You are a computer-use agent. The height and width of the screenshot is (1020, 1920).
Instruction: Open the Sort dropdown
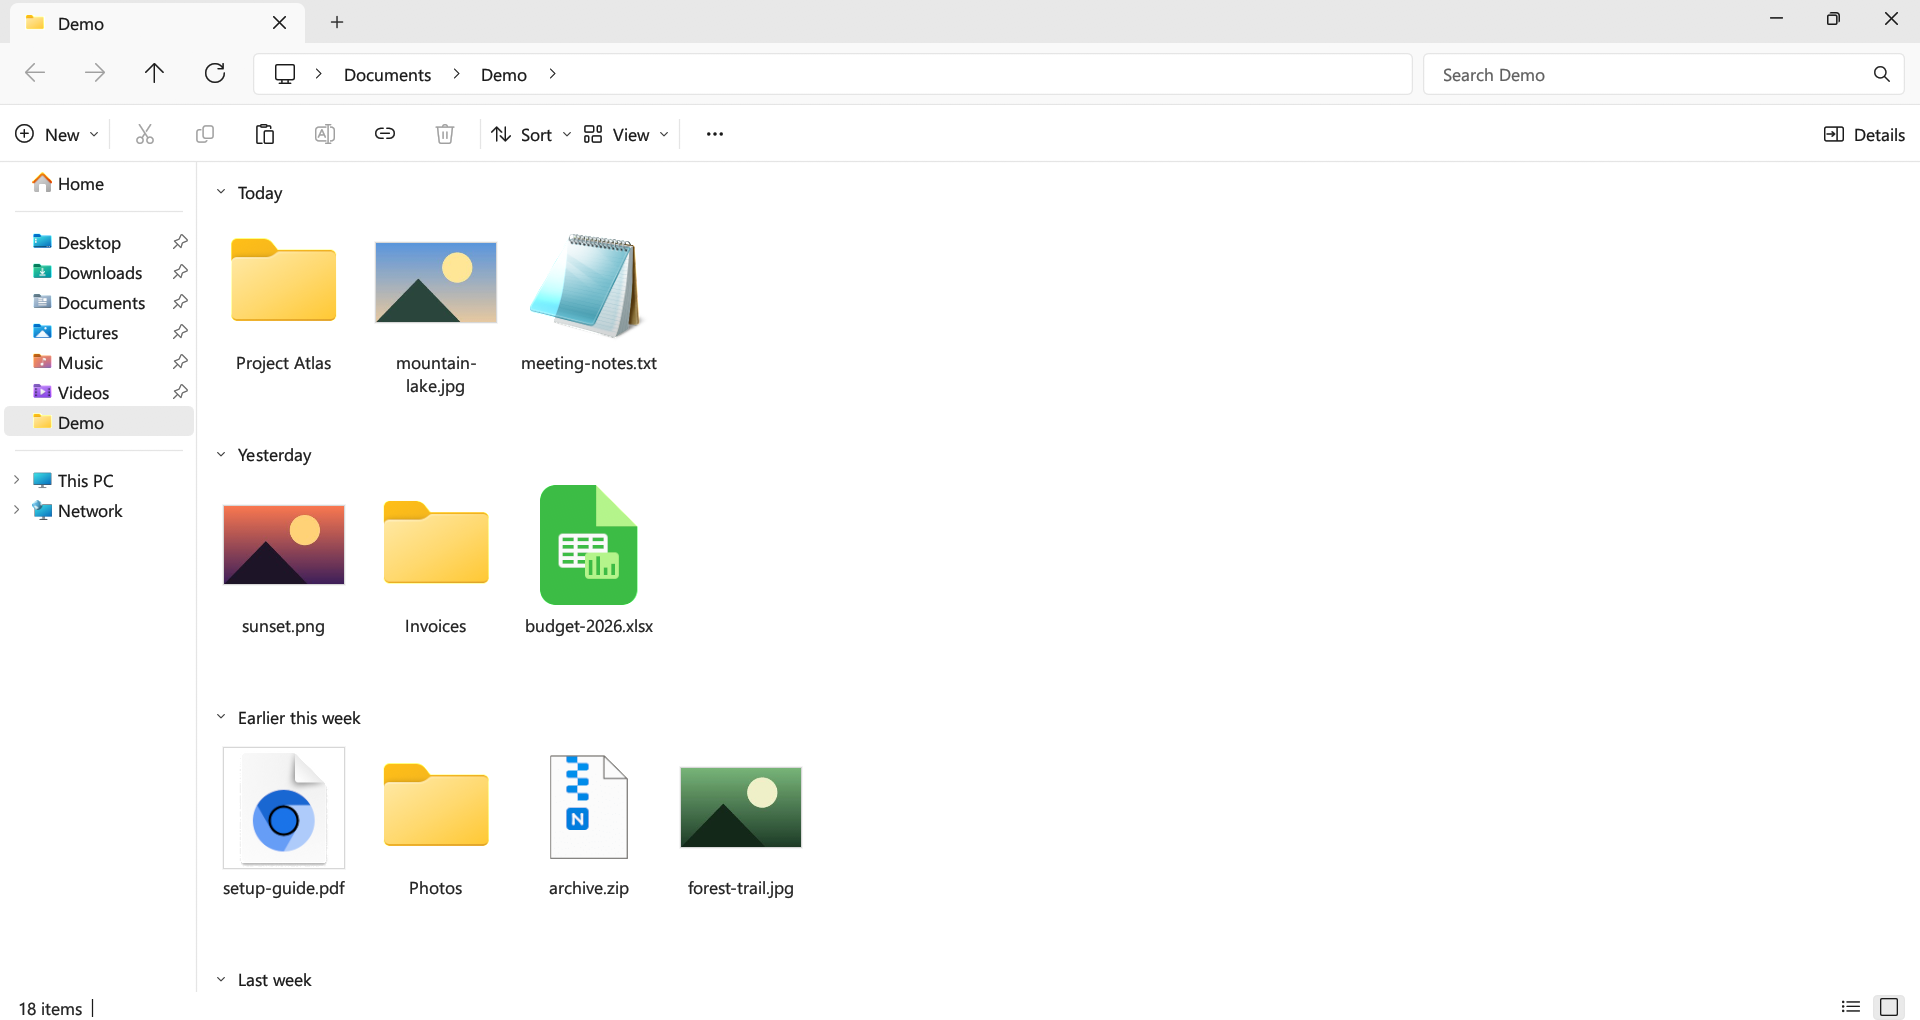531,134
